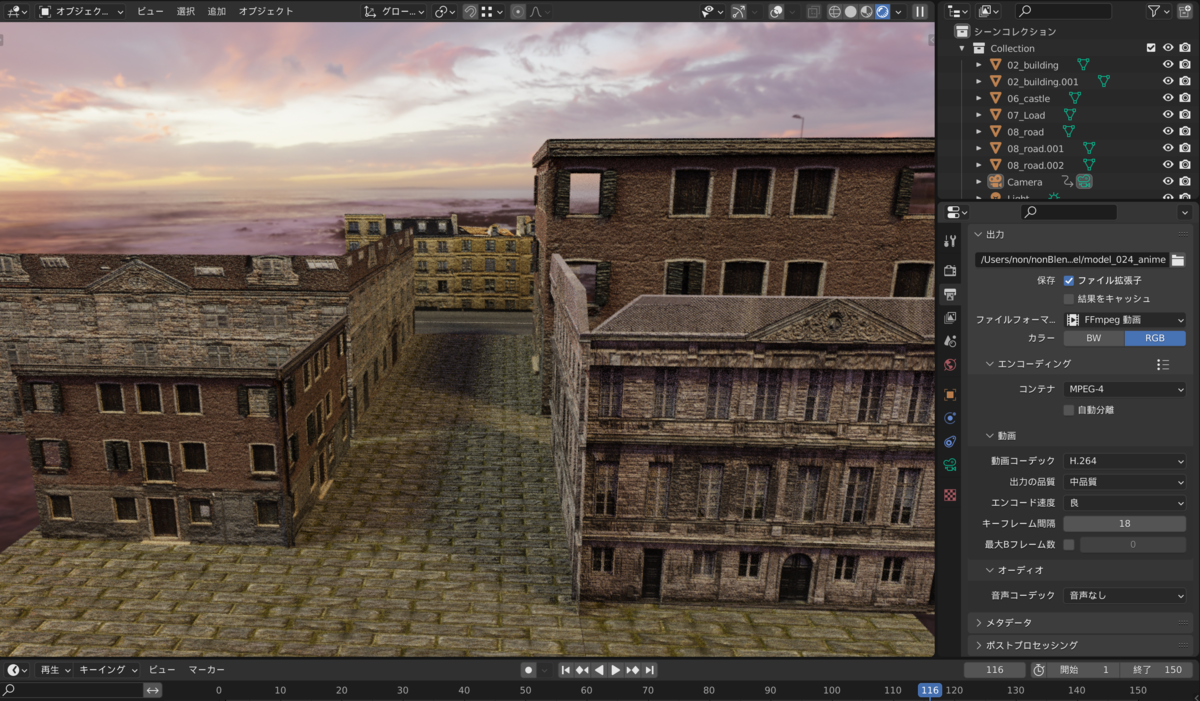Open the encoding presets list icon
Image resolution: width=1200 pixels, height=701 pixels.
click(1163, 365)
